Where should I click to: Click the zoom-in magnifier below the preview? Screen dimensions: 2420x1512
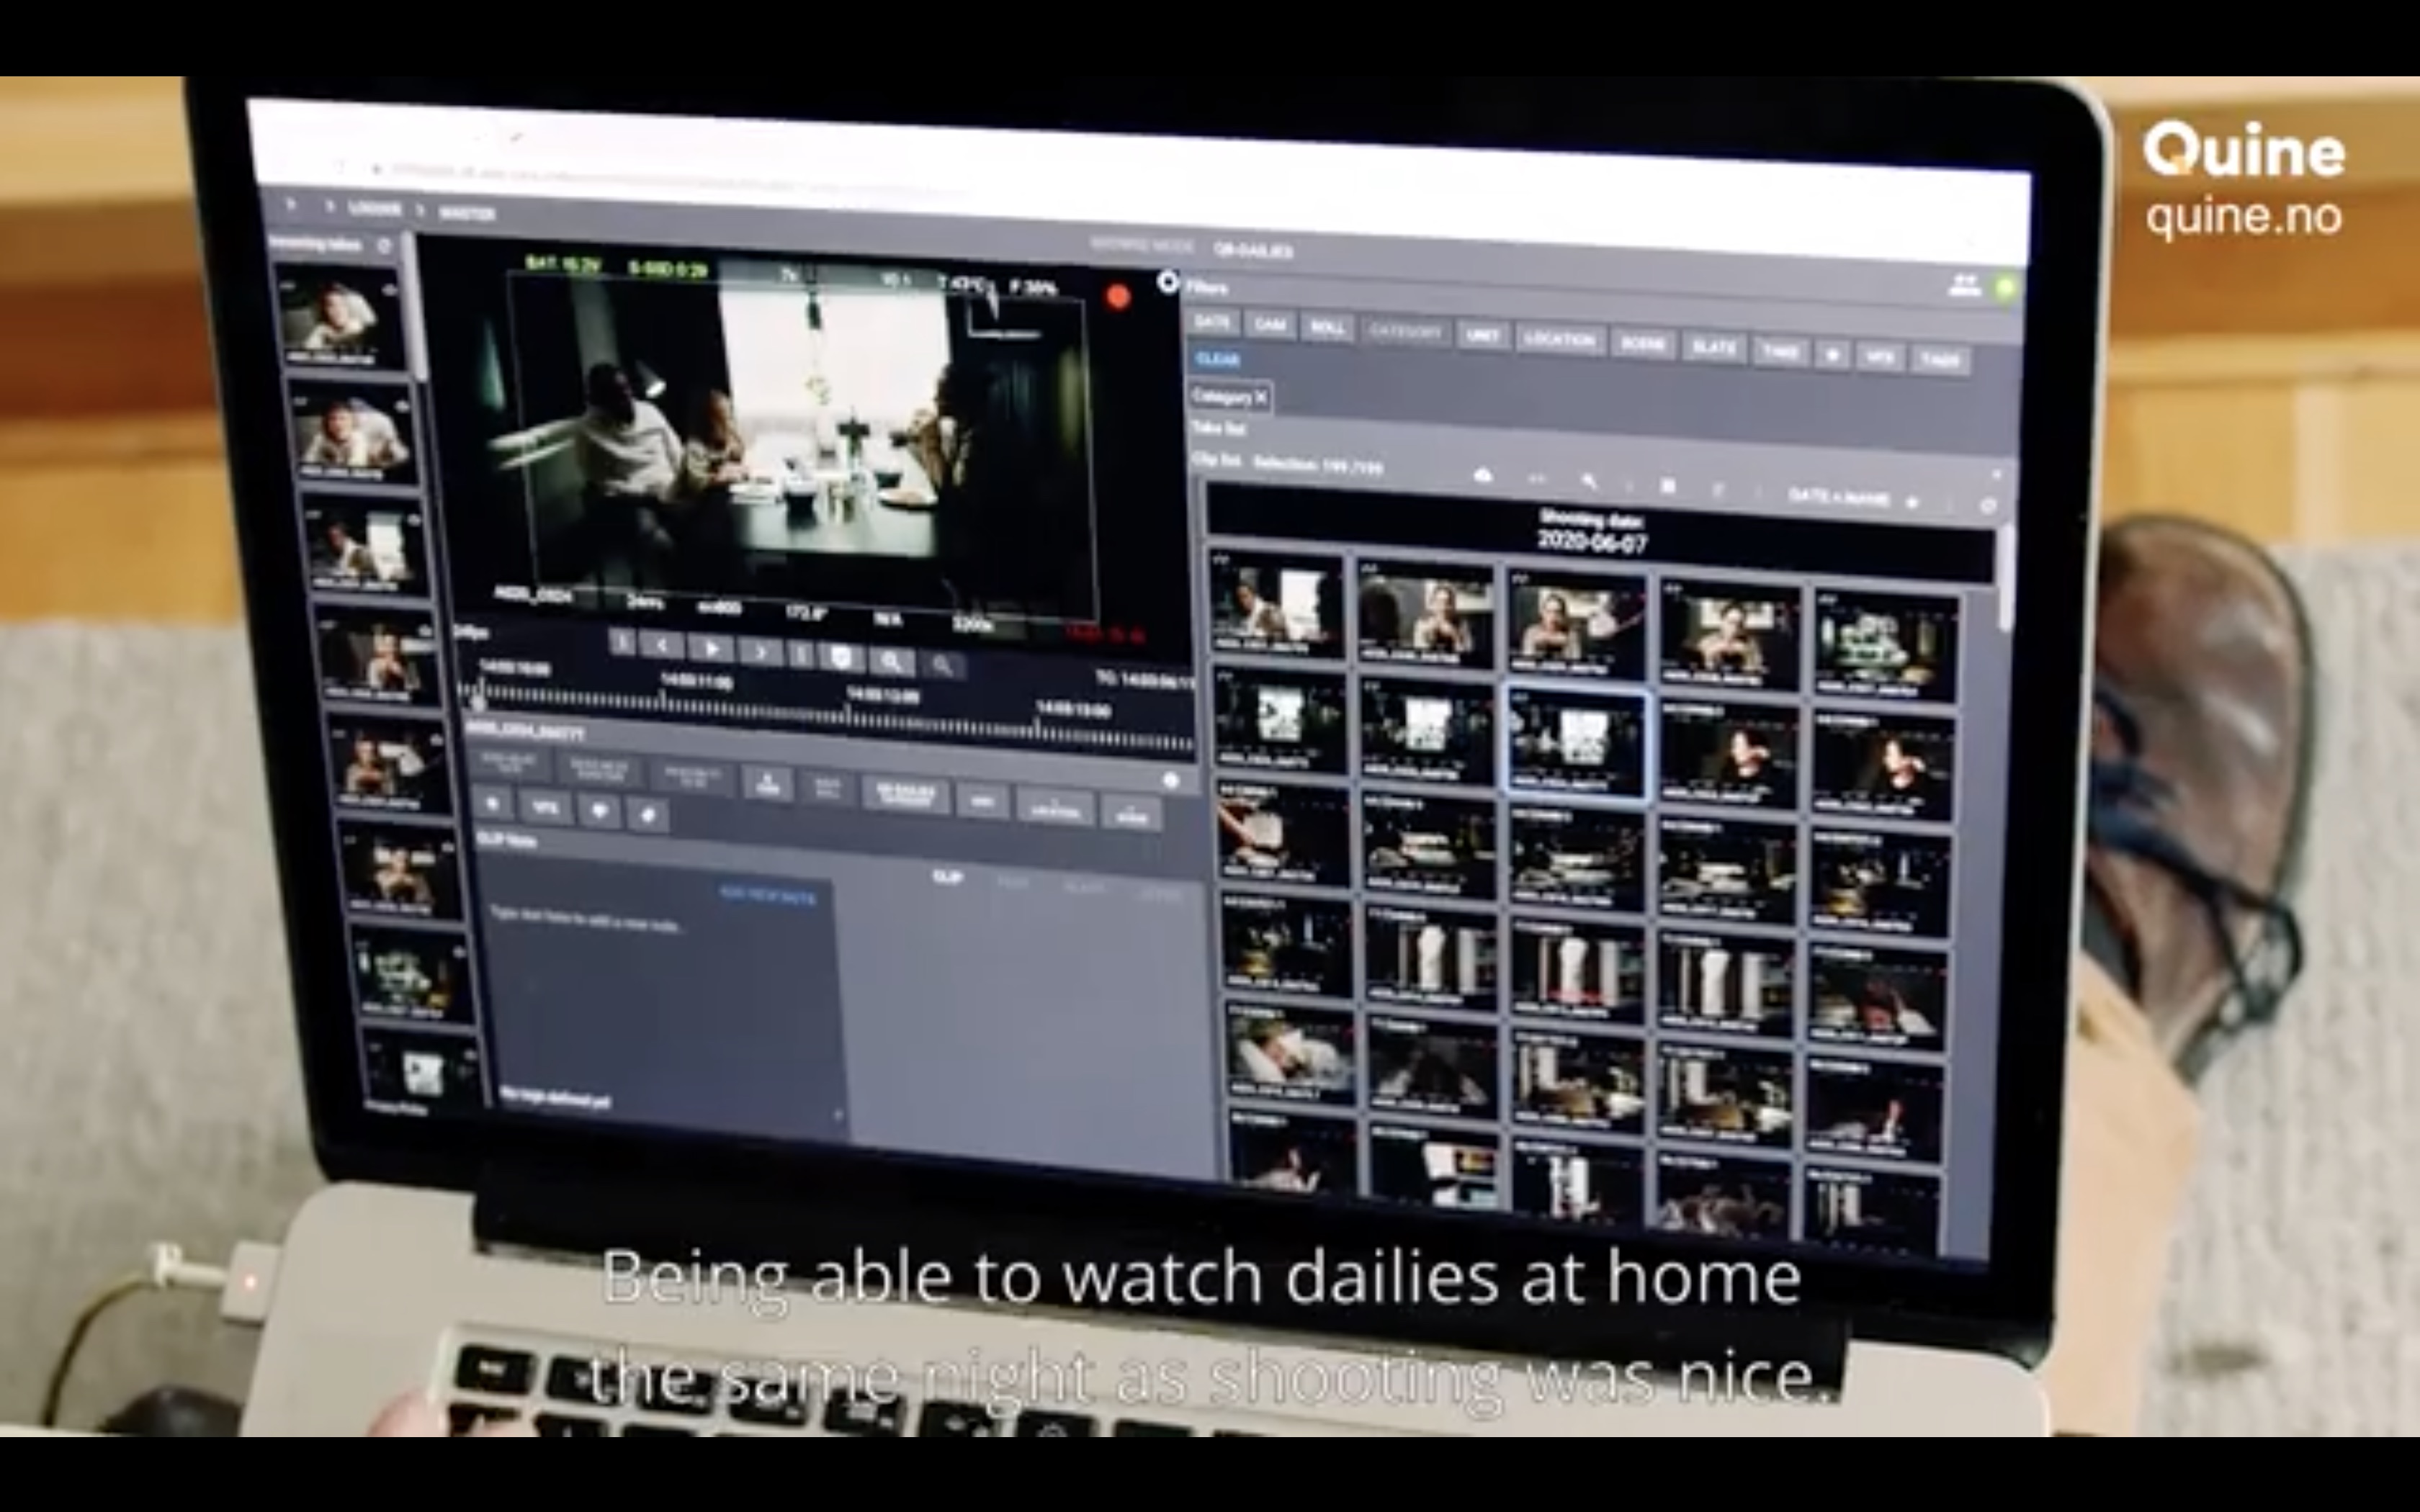pos(891,661)
